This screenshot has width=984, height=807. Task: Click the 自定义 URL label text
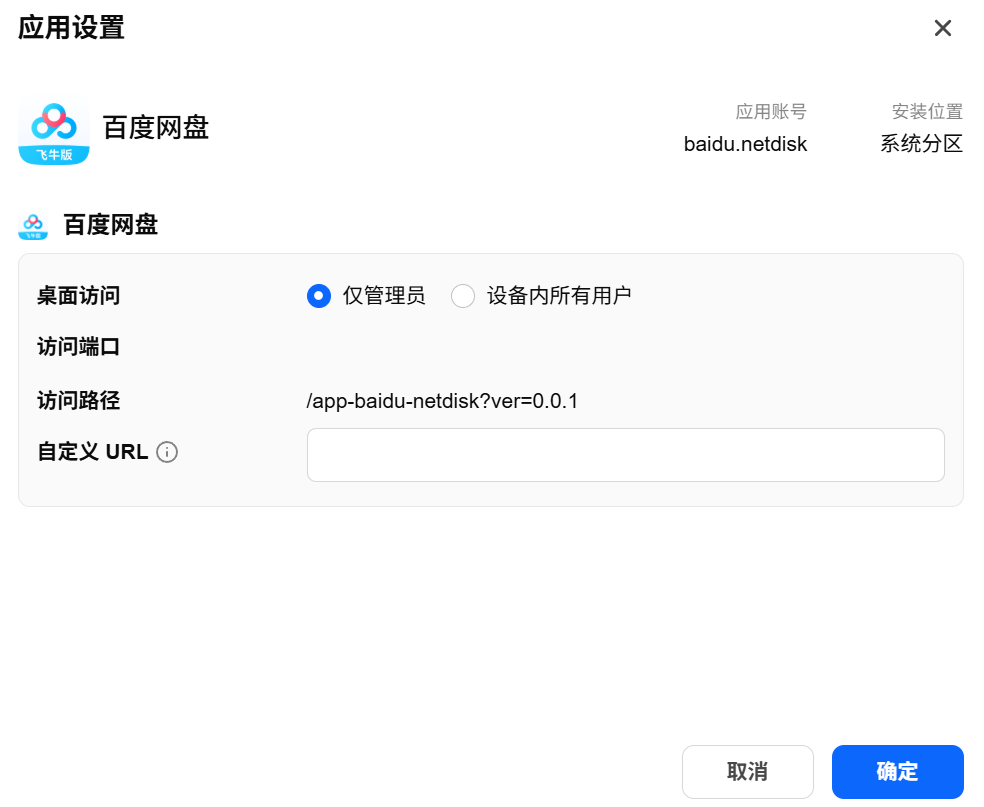coord(93,452)
